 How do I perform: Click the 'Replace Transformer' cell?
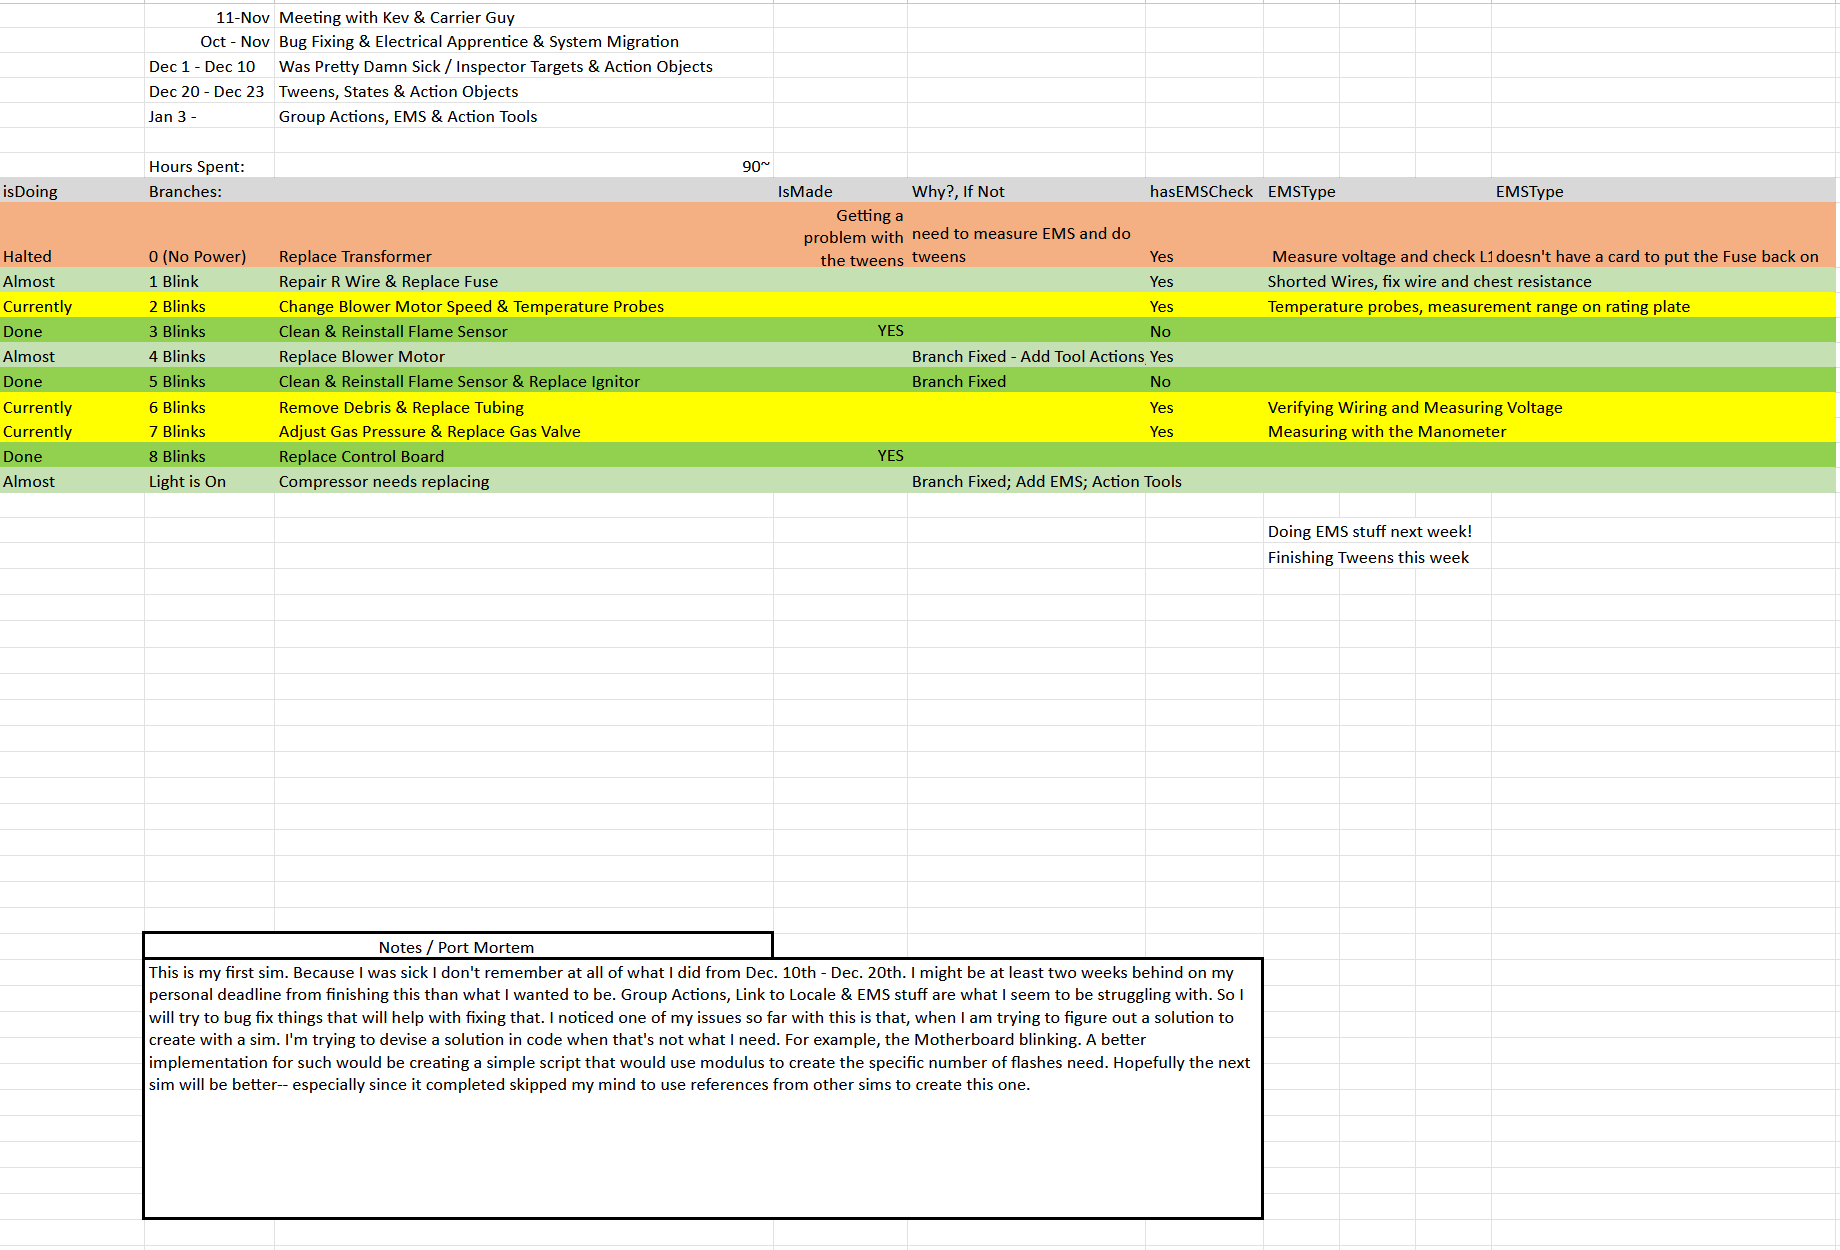tap(523, 236)
